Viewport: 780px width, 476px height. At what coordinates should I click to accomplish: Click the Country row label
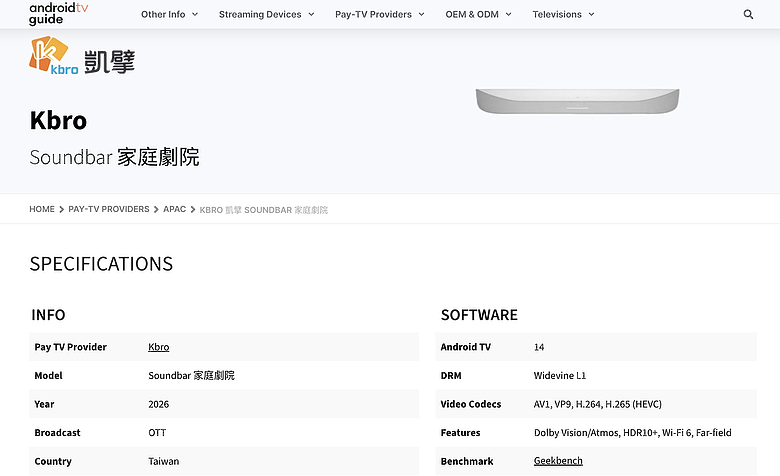click(x=53, y=462)
